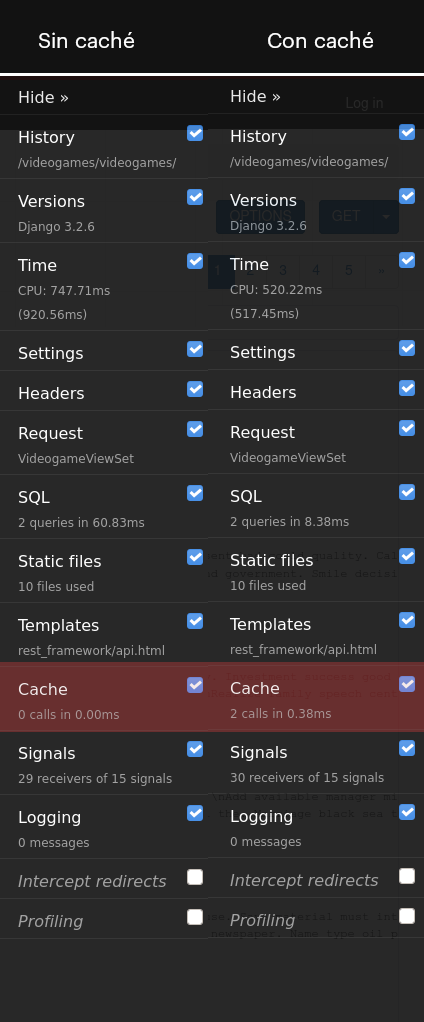Open Templates panel in Con caché toolbar
424x1022 pixels.
point(270,624)
